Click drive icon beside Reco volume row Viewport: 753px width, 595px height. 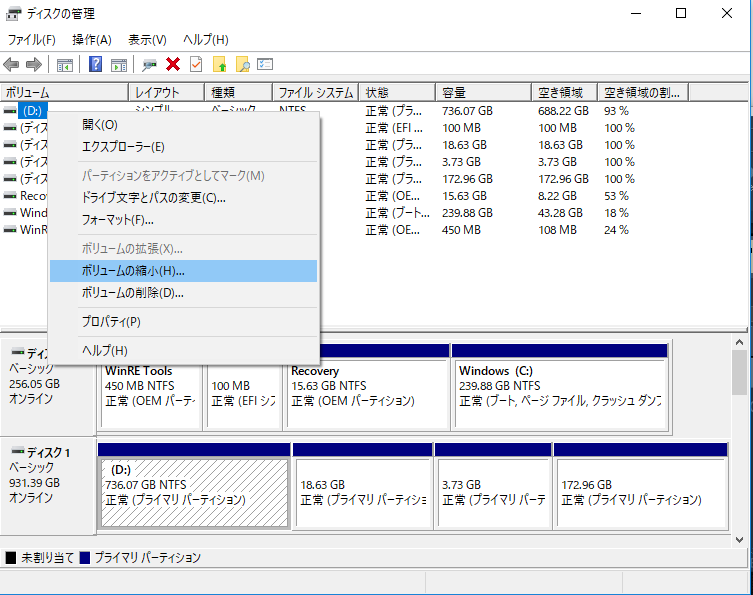[10, 195]
